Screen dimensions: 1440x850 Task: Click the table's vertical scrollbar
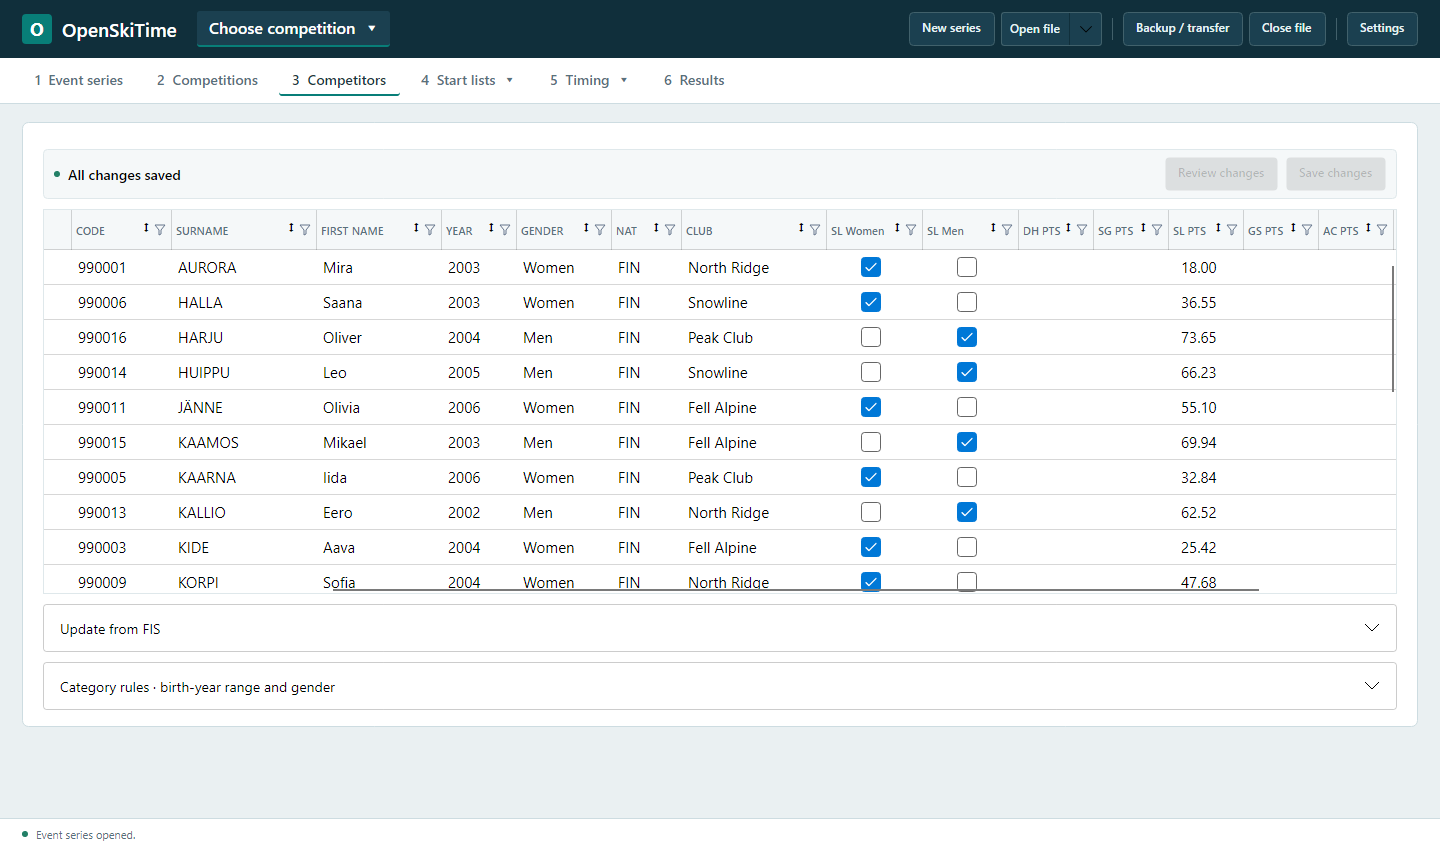tap(1393, 328)
